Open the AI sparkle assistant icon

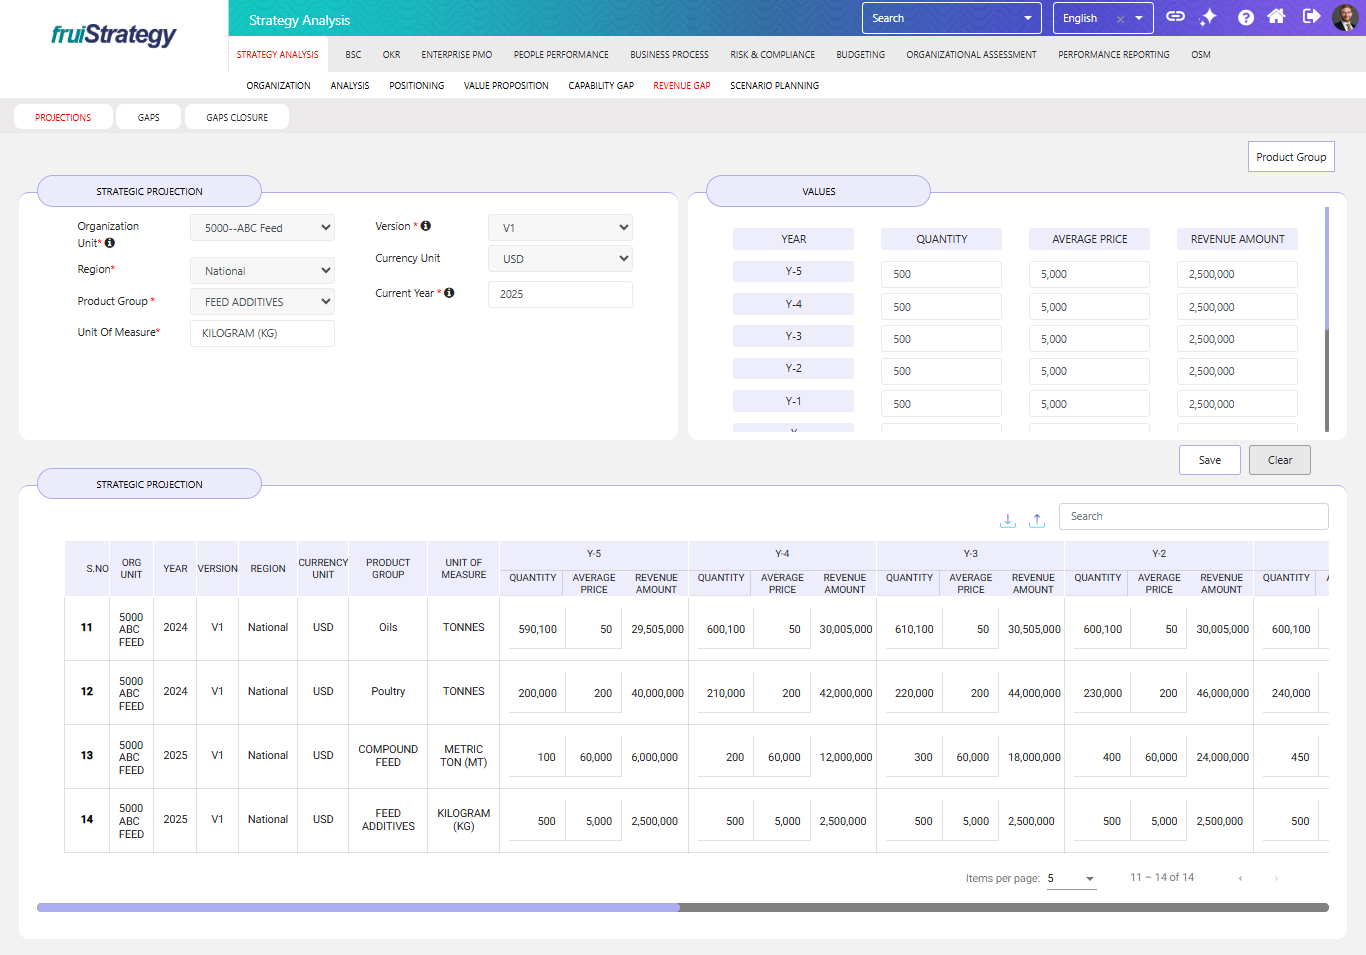click(1209, 17)
